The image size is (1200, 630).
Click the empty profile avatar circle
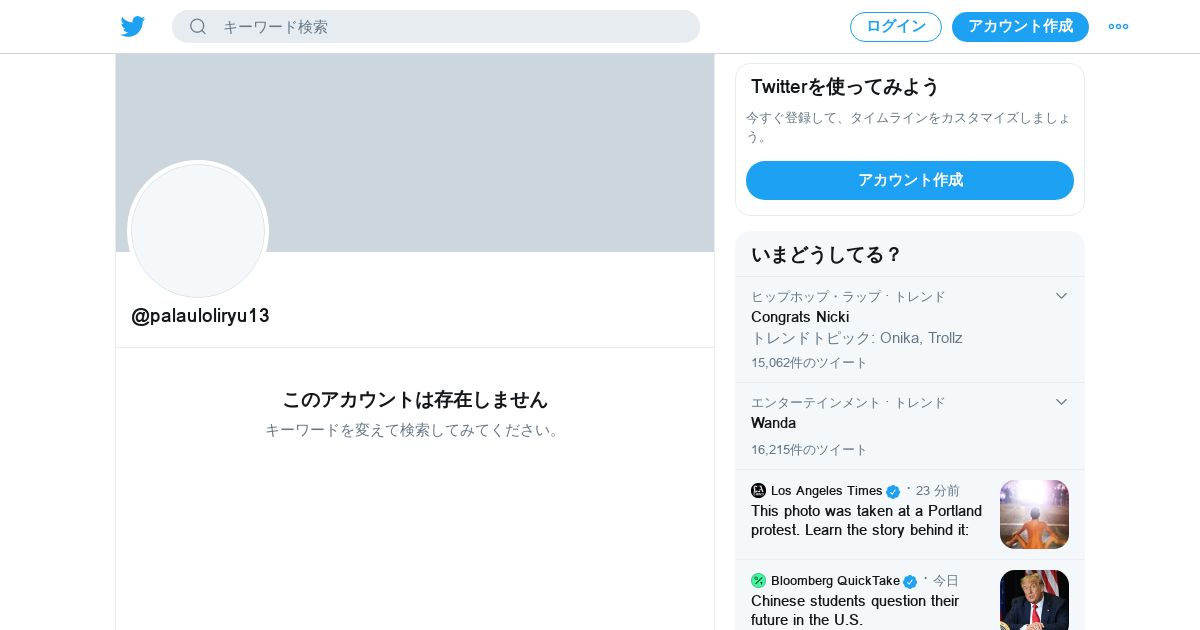198,231
